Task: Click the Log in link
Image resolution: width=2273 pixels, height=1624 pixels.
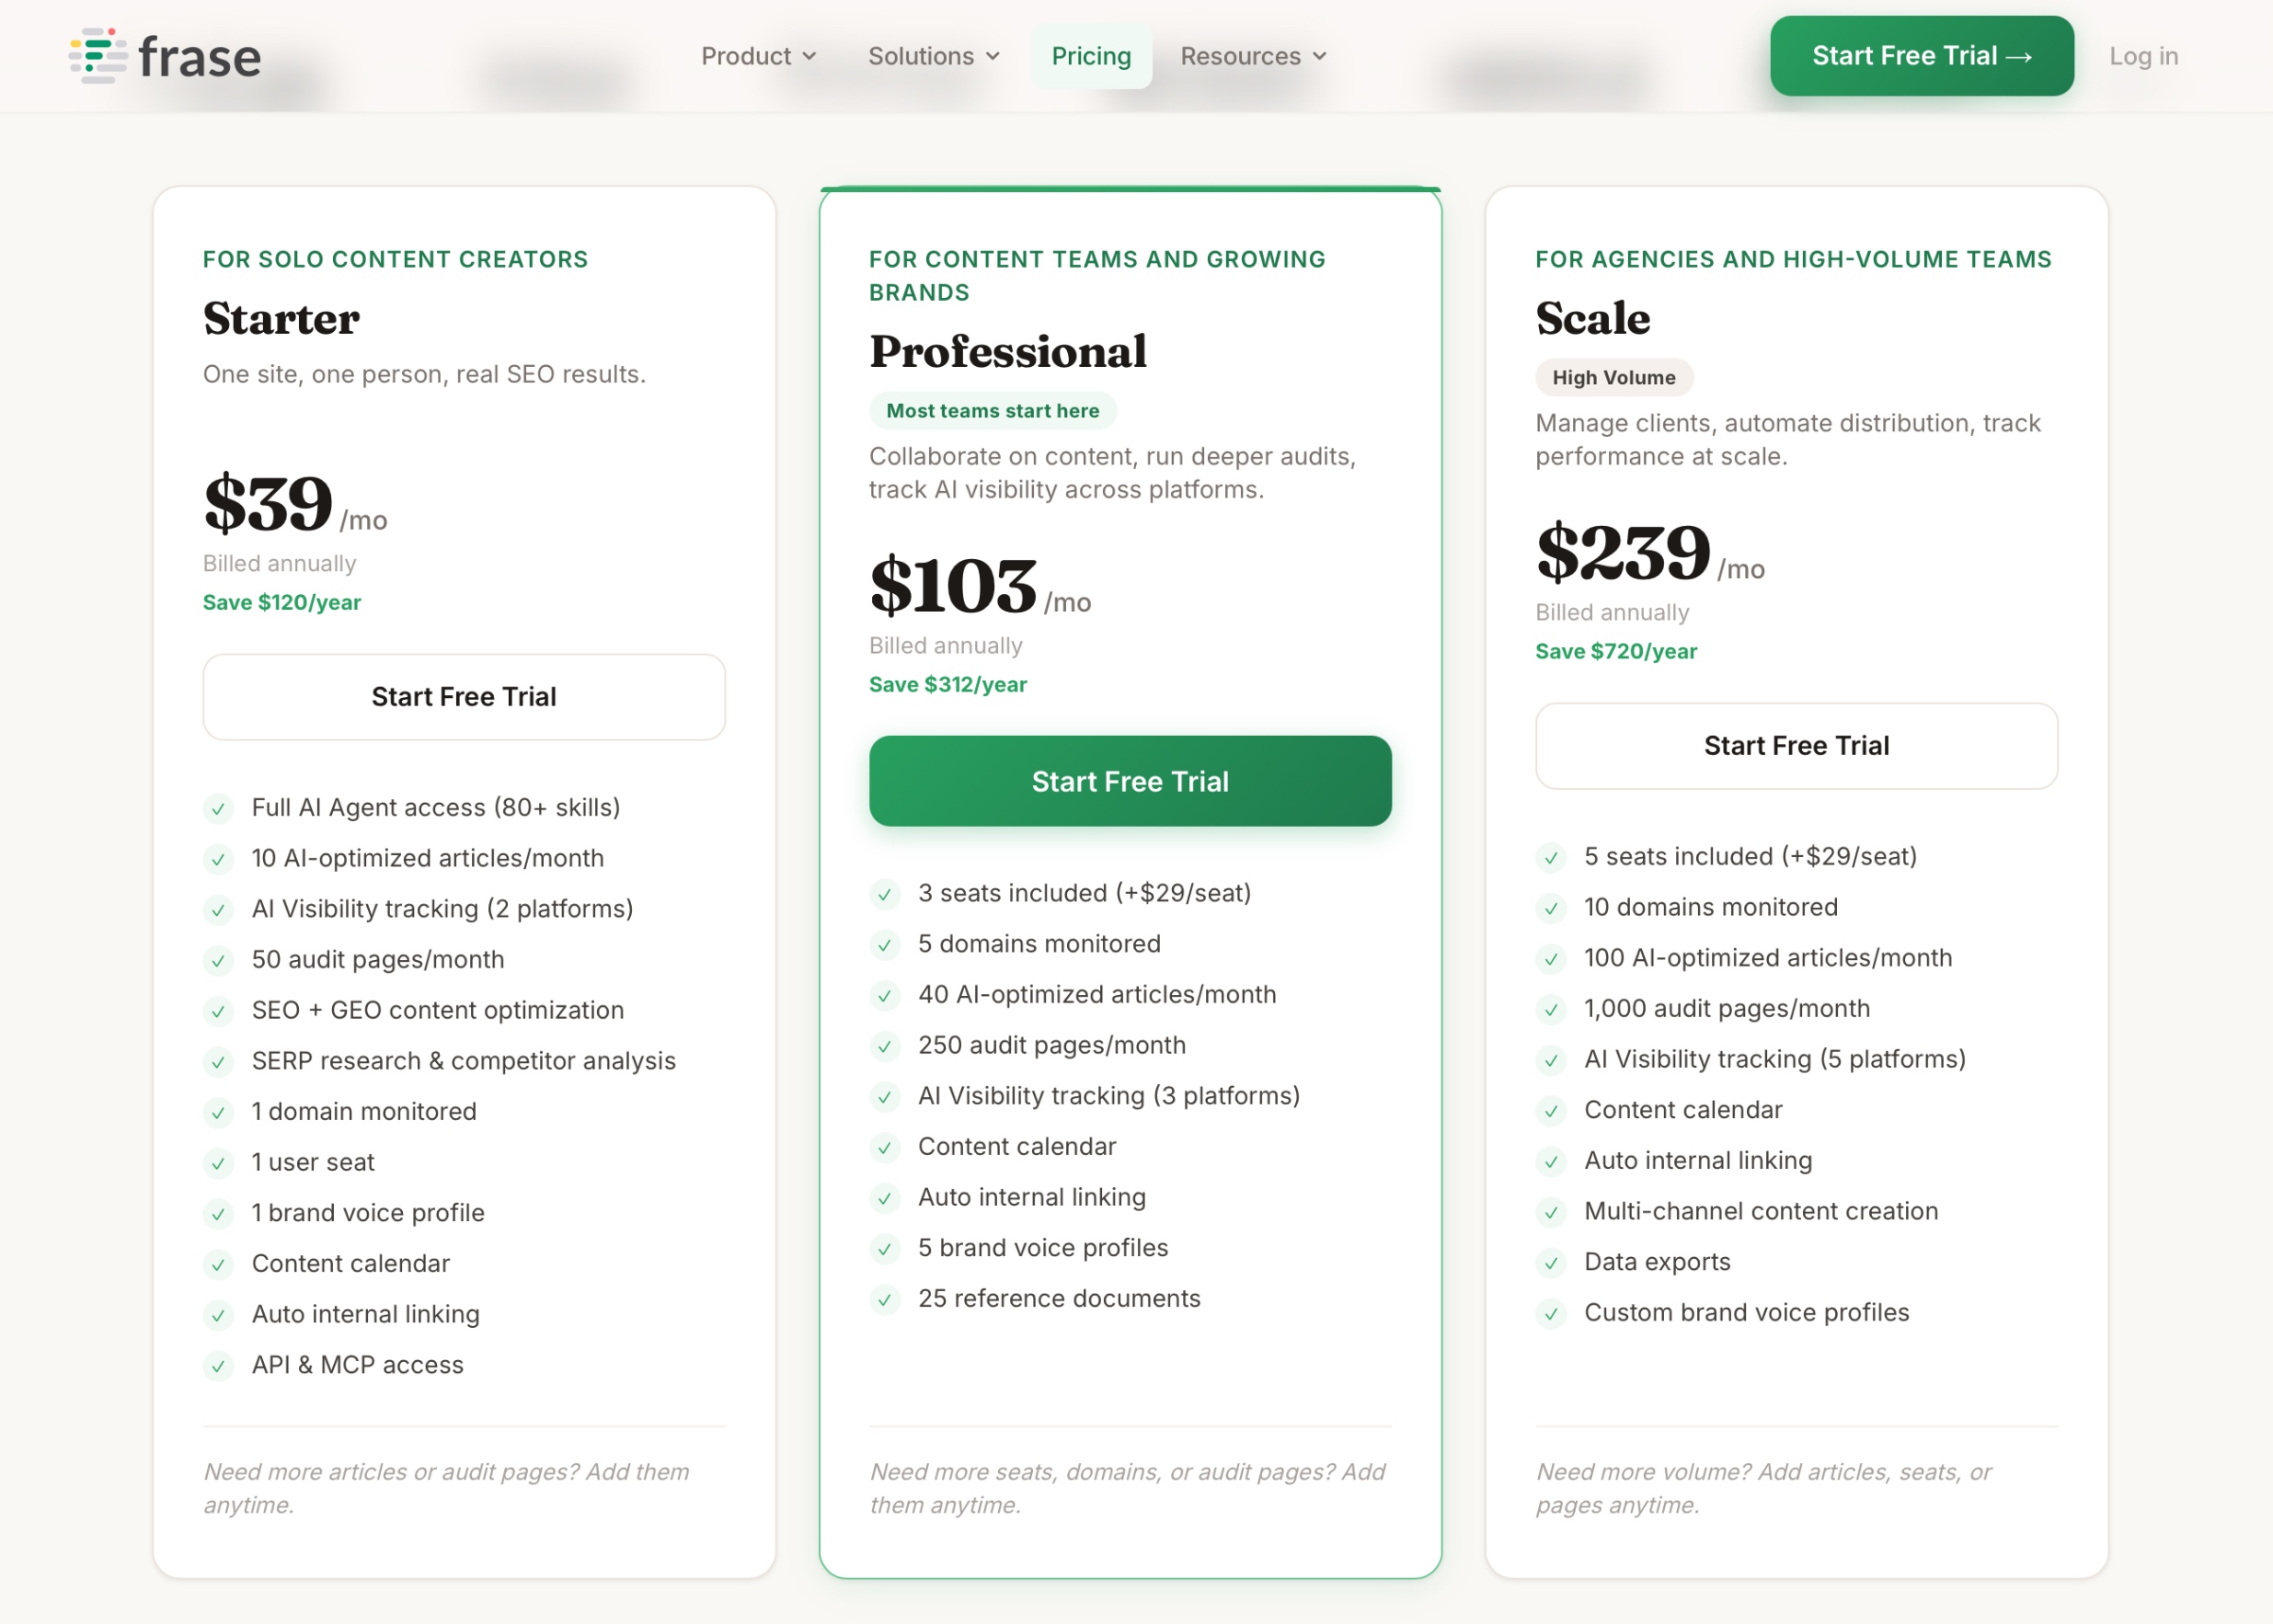Action: [x=2143, y=56]
